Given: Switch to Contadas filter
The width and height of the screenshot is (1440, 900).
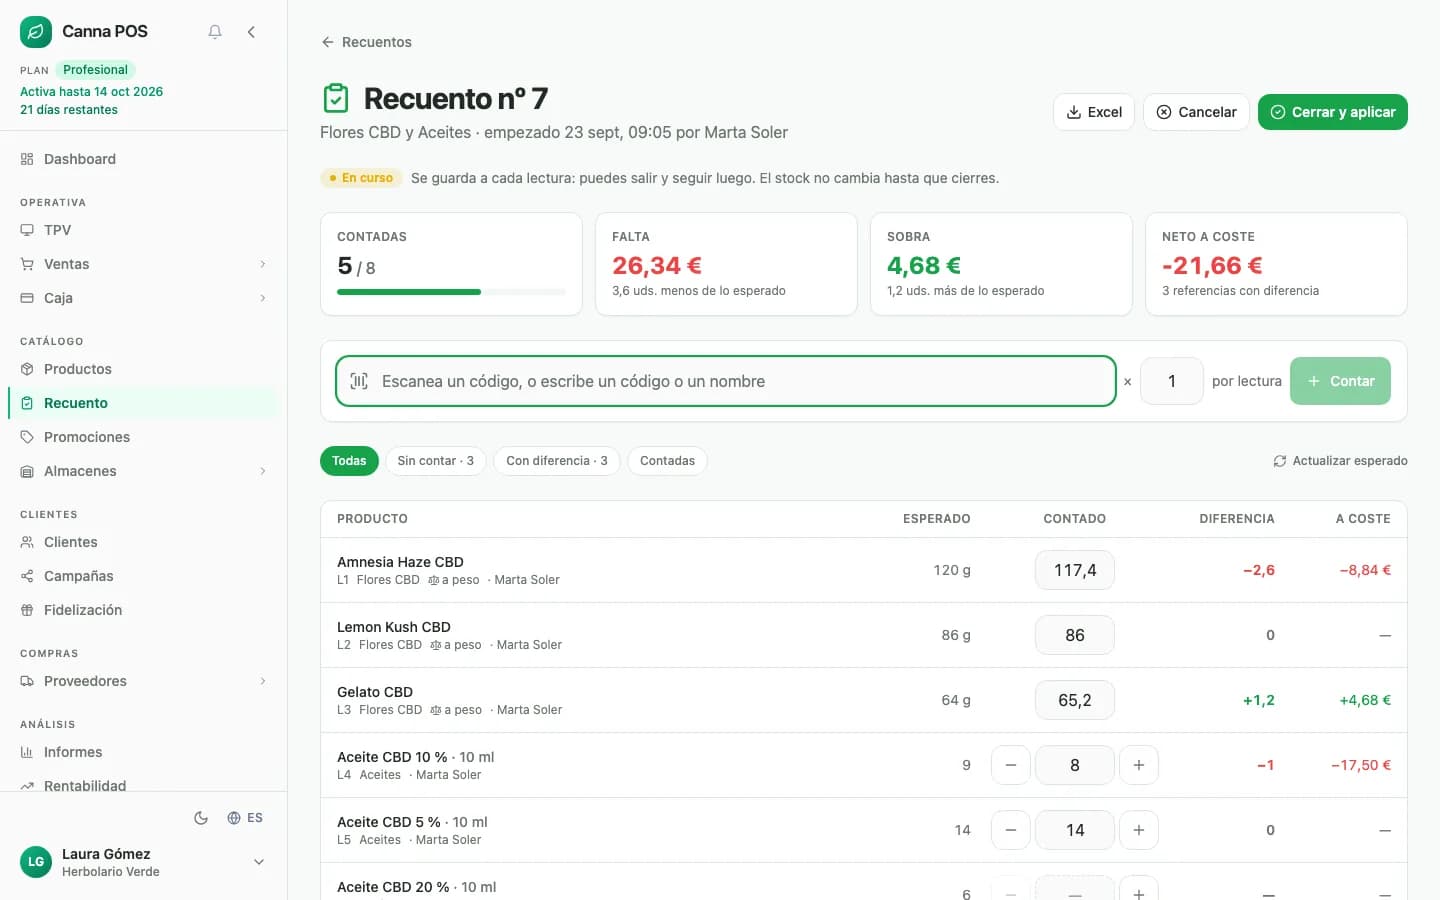Looking at the screenshot, I should click(x=667, y=461).
